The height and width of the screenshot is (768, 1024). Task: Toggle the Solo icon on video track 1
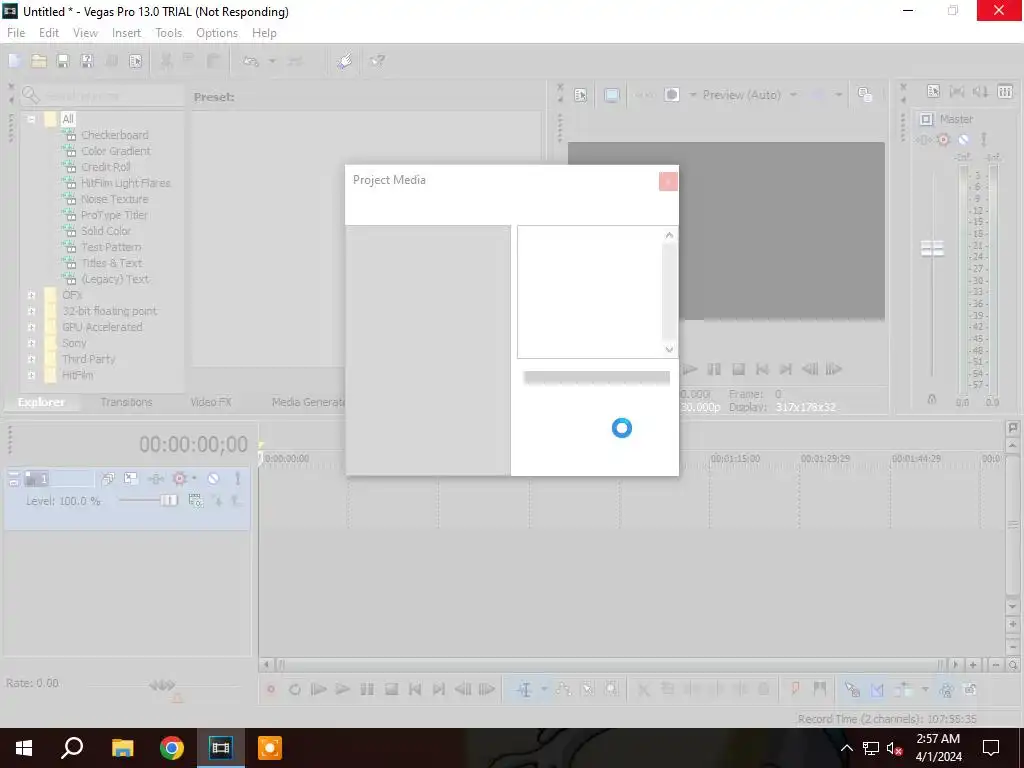pyautogui.click(x=238, y=479)
